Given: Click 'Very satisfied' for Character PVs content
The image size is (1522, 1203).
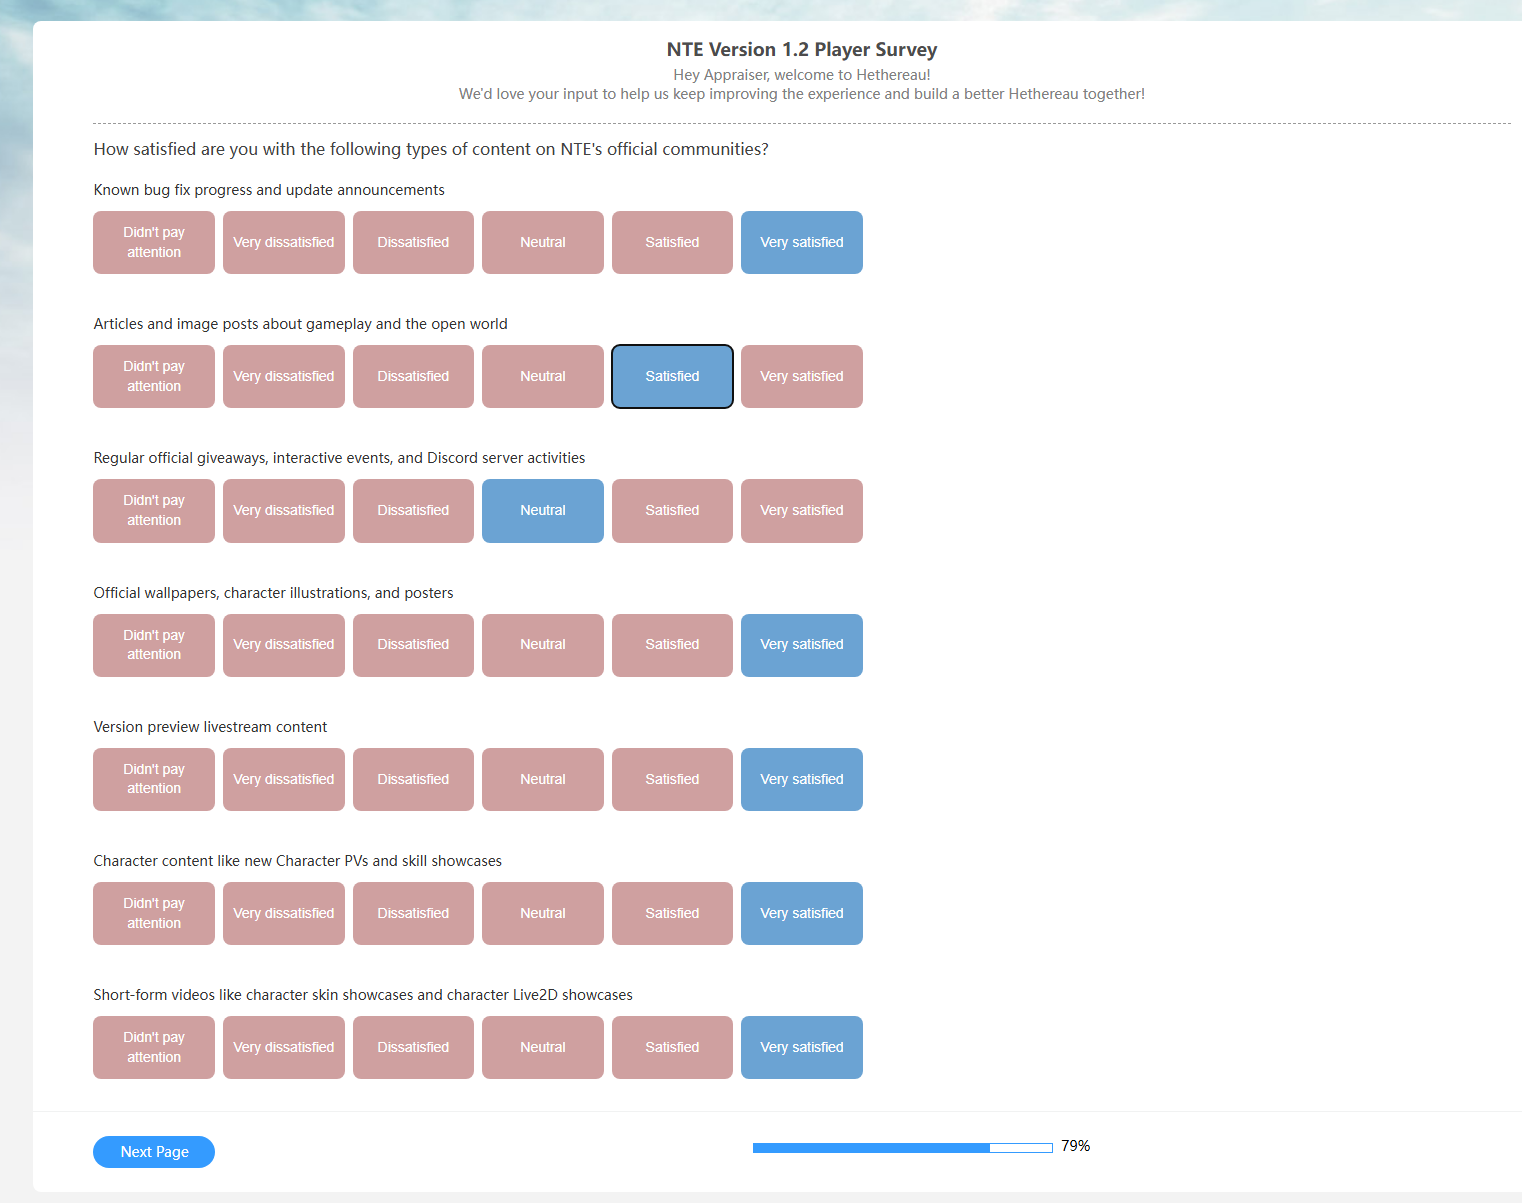Looking at the screenshot, I should coord(802,913).
